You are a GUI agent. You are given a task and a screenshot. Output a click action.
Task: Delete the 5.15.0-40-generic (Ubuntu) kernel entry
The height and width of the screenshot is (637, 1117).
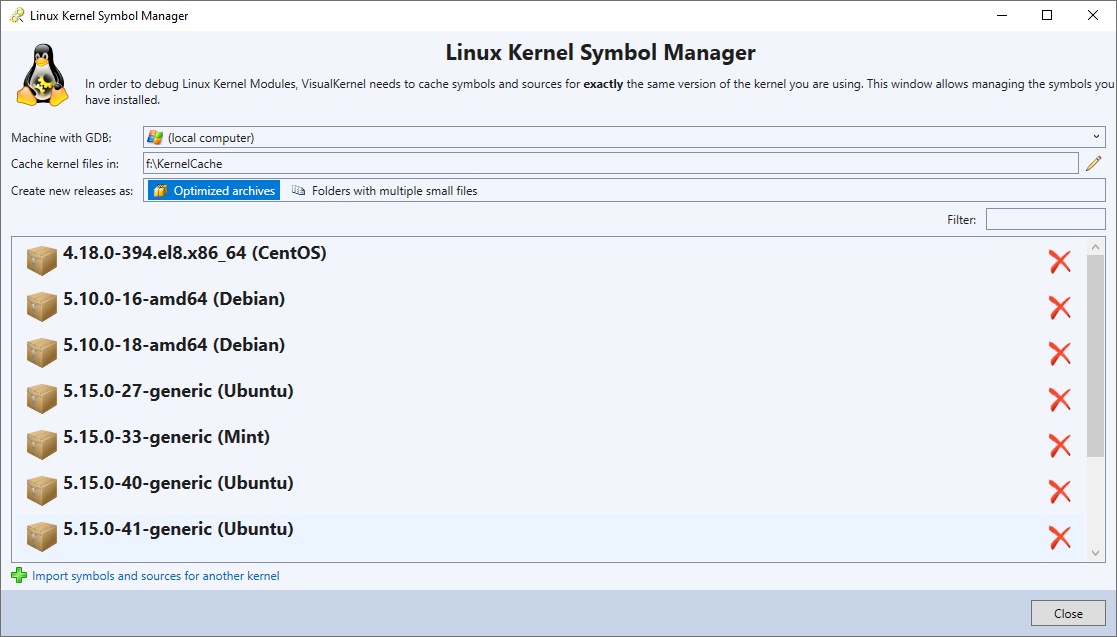1060,492
